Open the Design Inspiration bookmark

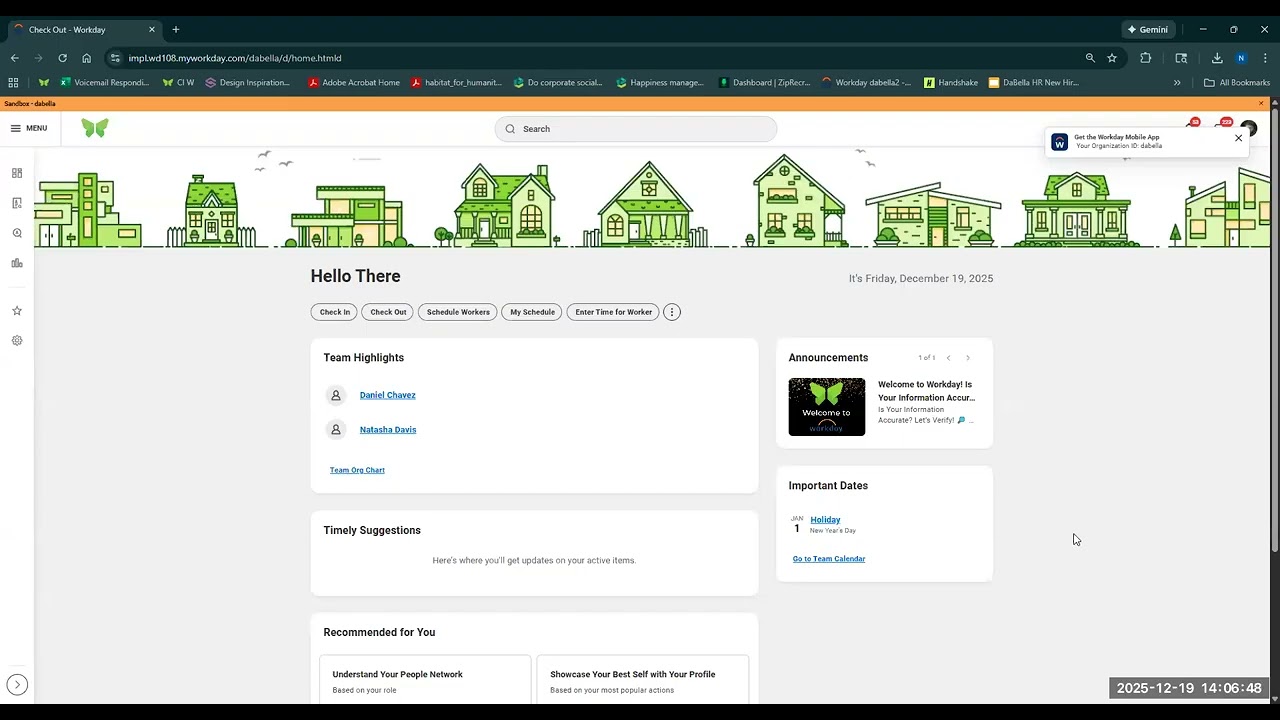click(x=248, y=83)
